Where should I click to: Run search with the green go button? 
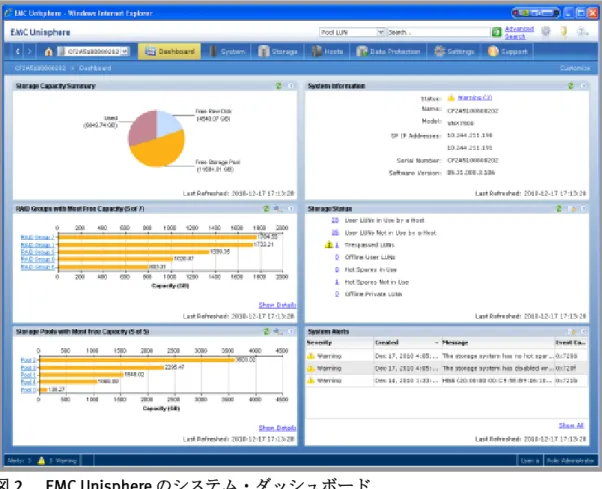pos(496,32)
